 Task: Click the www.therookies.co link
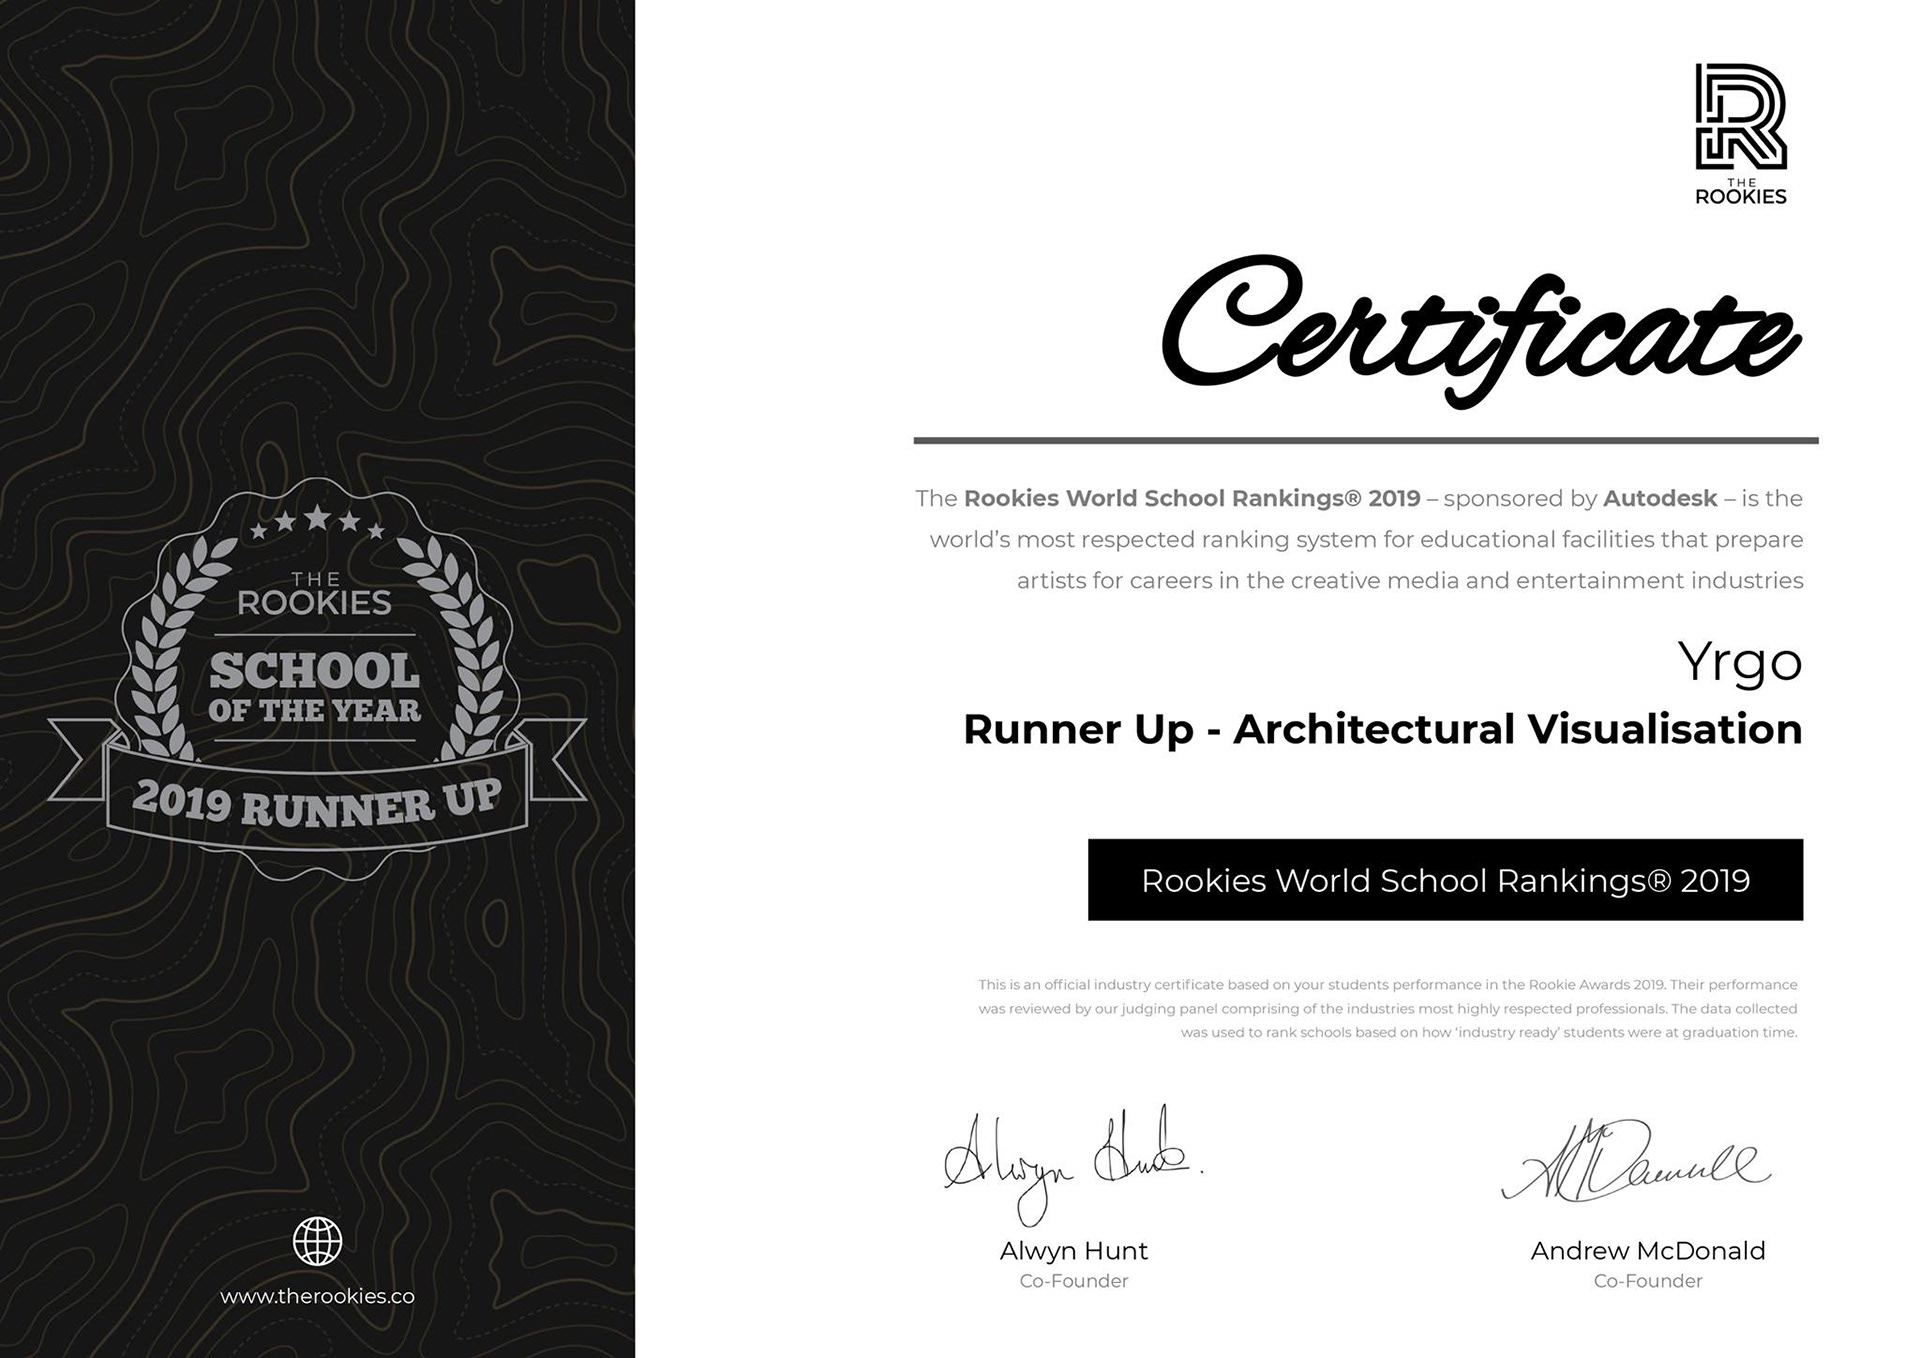pyautogui.click(x=317, y=1297)
